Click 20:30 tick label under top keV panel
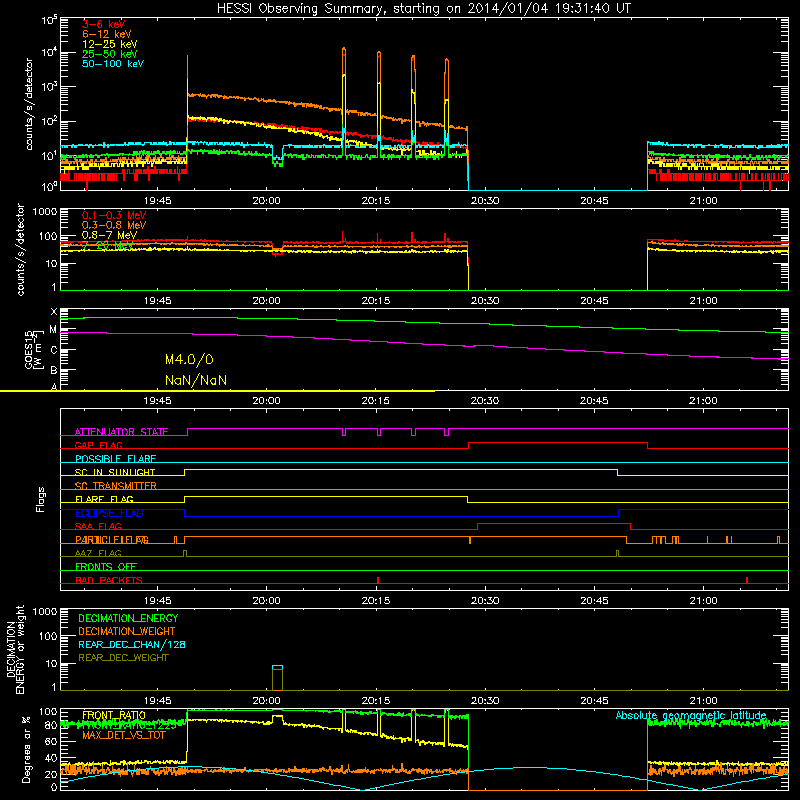The width and height of the screenshot is (800, 800). tap(485, 201)
